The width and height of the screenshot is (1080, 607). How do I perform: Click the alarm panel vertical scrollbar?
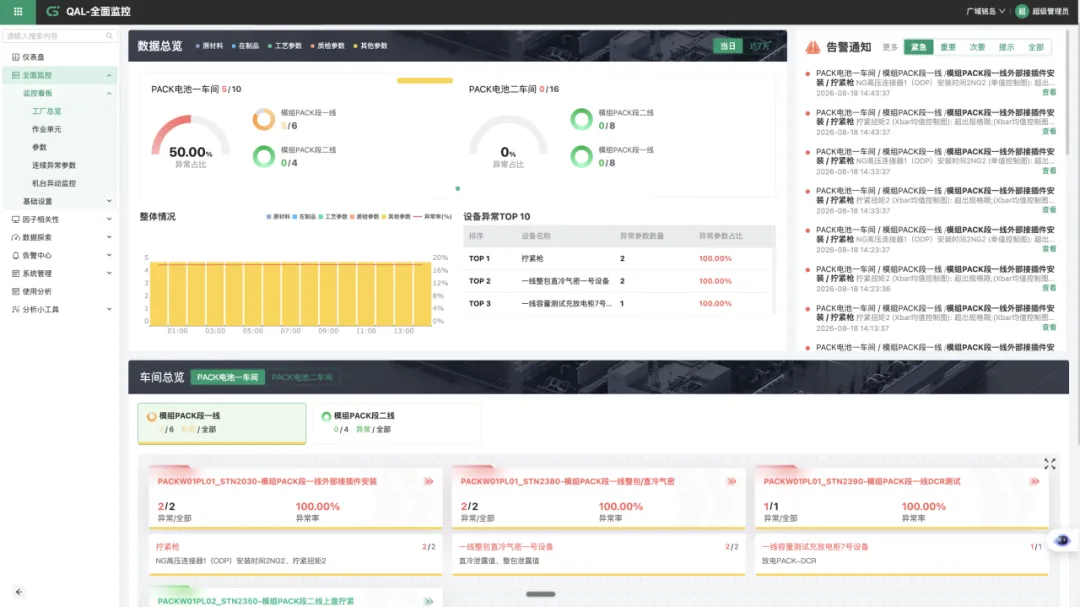pyautogui.click(x=1068, y=90)
